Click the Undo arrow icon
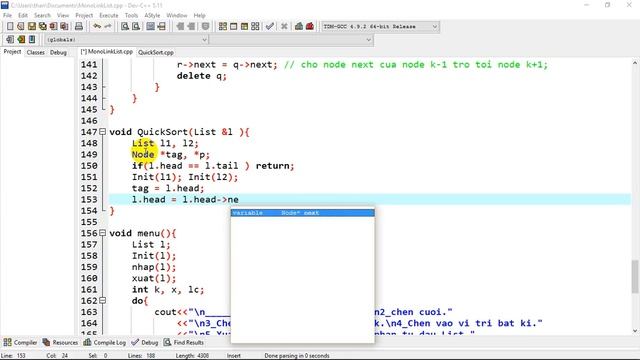640x360 pixels. [x=97, y=27]
